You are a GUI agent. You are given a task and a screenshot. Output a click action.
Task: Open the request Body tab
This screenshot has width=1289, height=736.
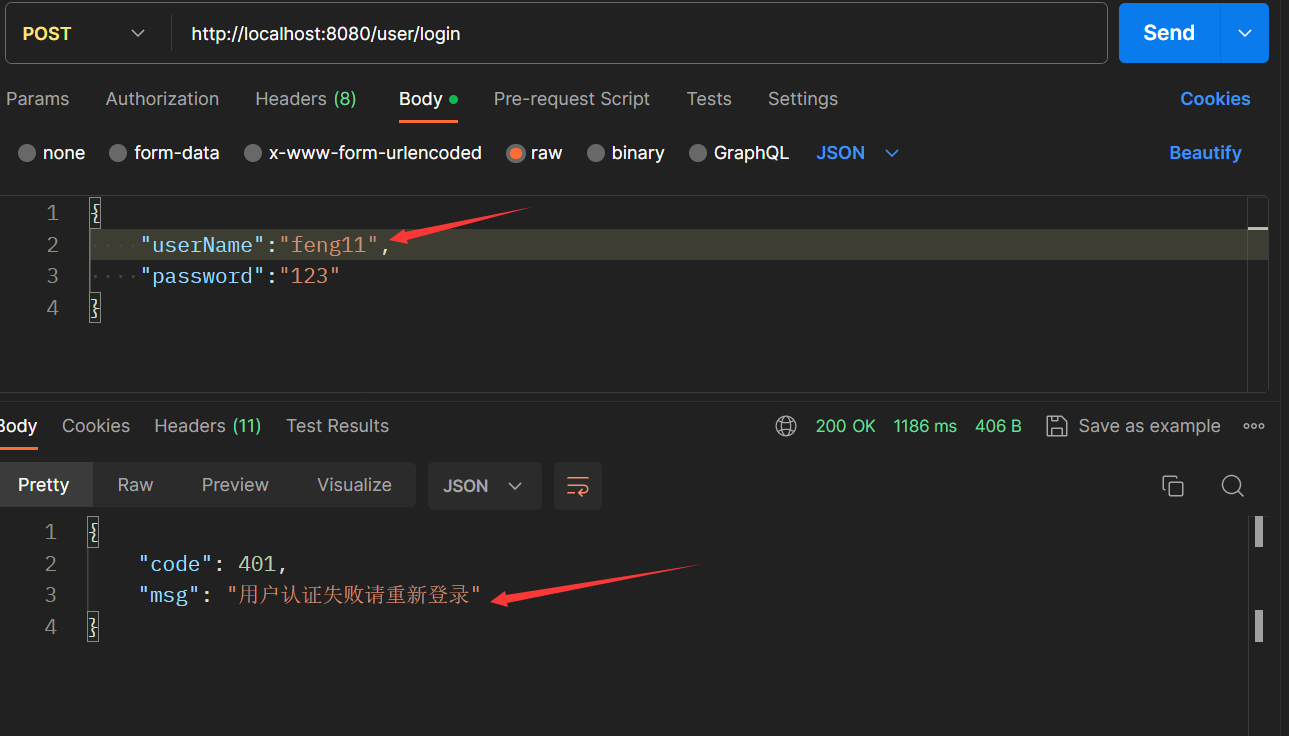[428, 99]
